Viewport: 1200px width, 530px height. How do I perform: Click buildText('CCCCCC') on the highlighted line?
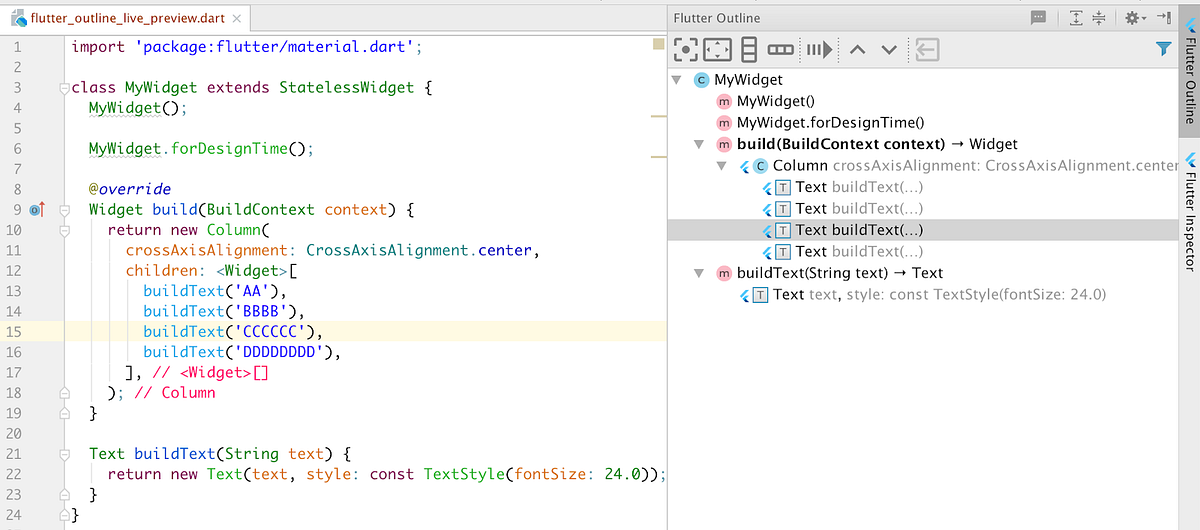pos(229,331)
